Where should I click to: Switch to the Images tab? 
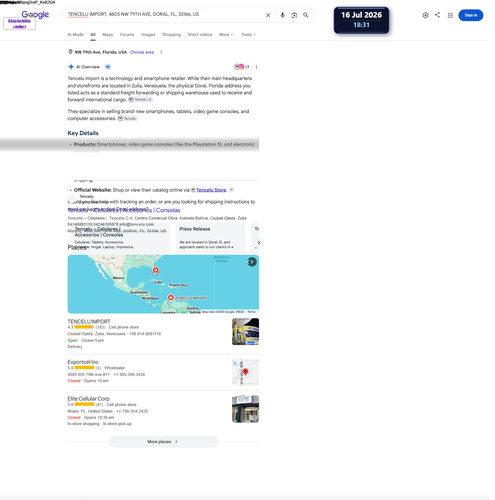point(148,35)
